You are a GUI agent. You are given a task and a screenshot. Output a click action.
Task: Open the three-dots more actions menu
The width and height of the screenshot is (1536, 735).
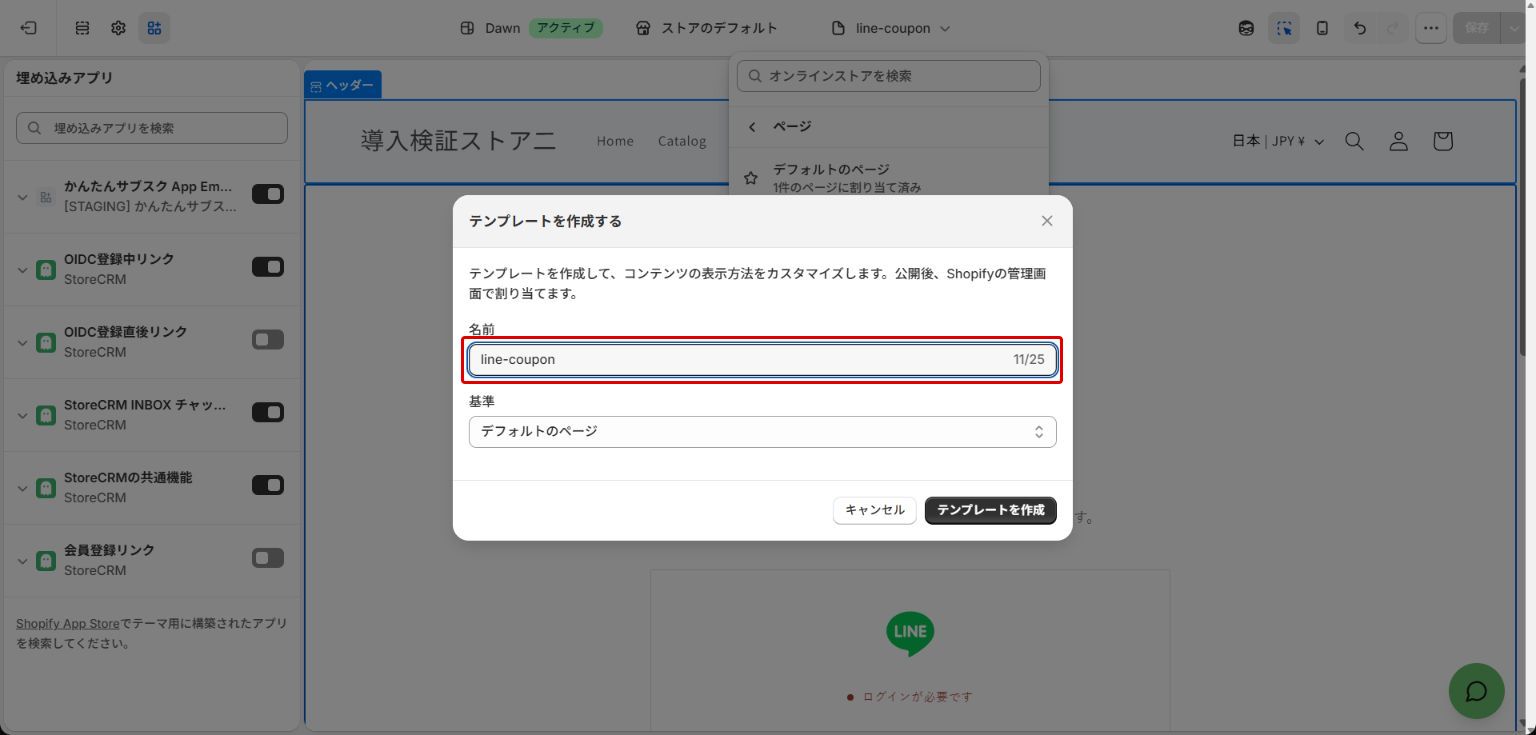1431,28
